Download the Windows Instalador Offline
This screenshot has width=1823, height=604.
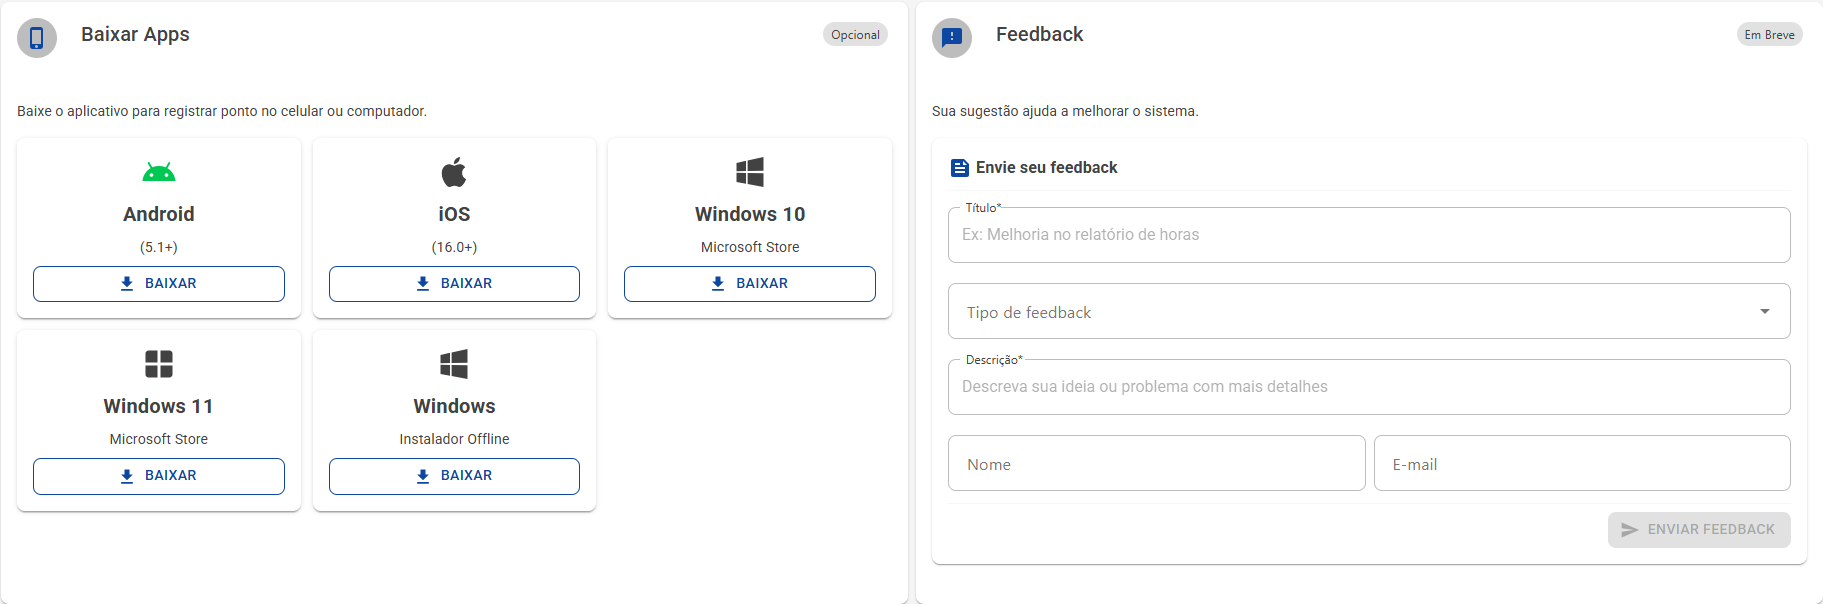[x=454, y=476]
